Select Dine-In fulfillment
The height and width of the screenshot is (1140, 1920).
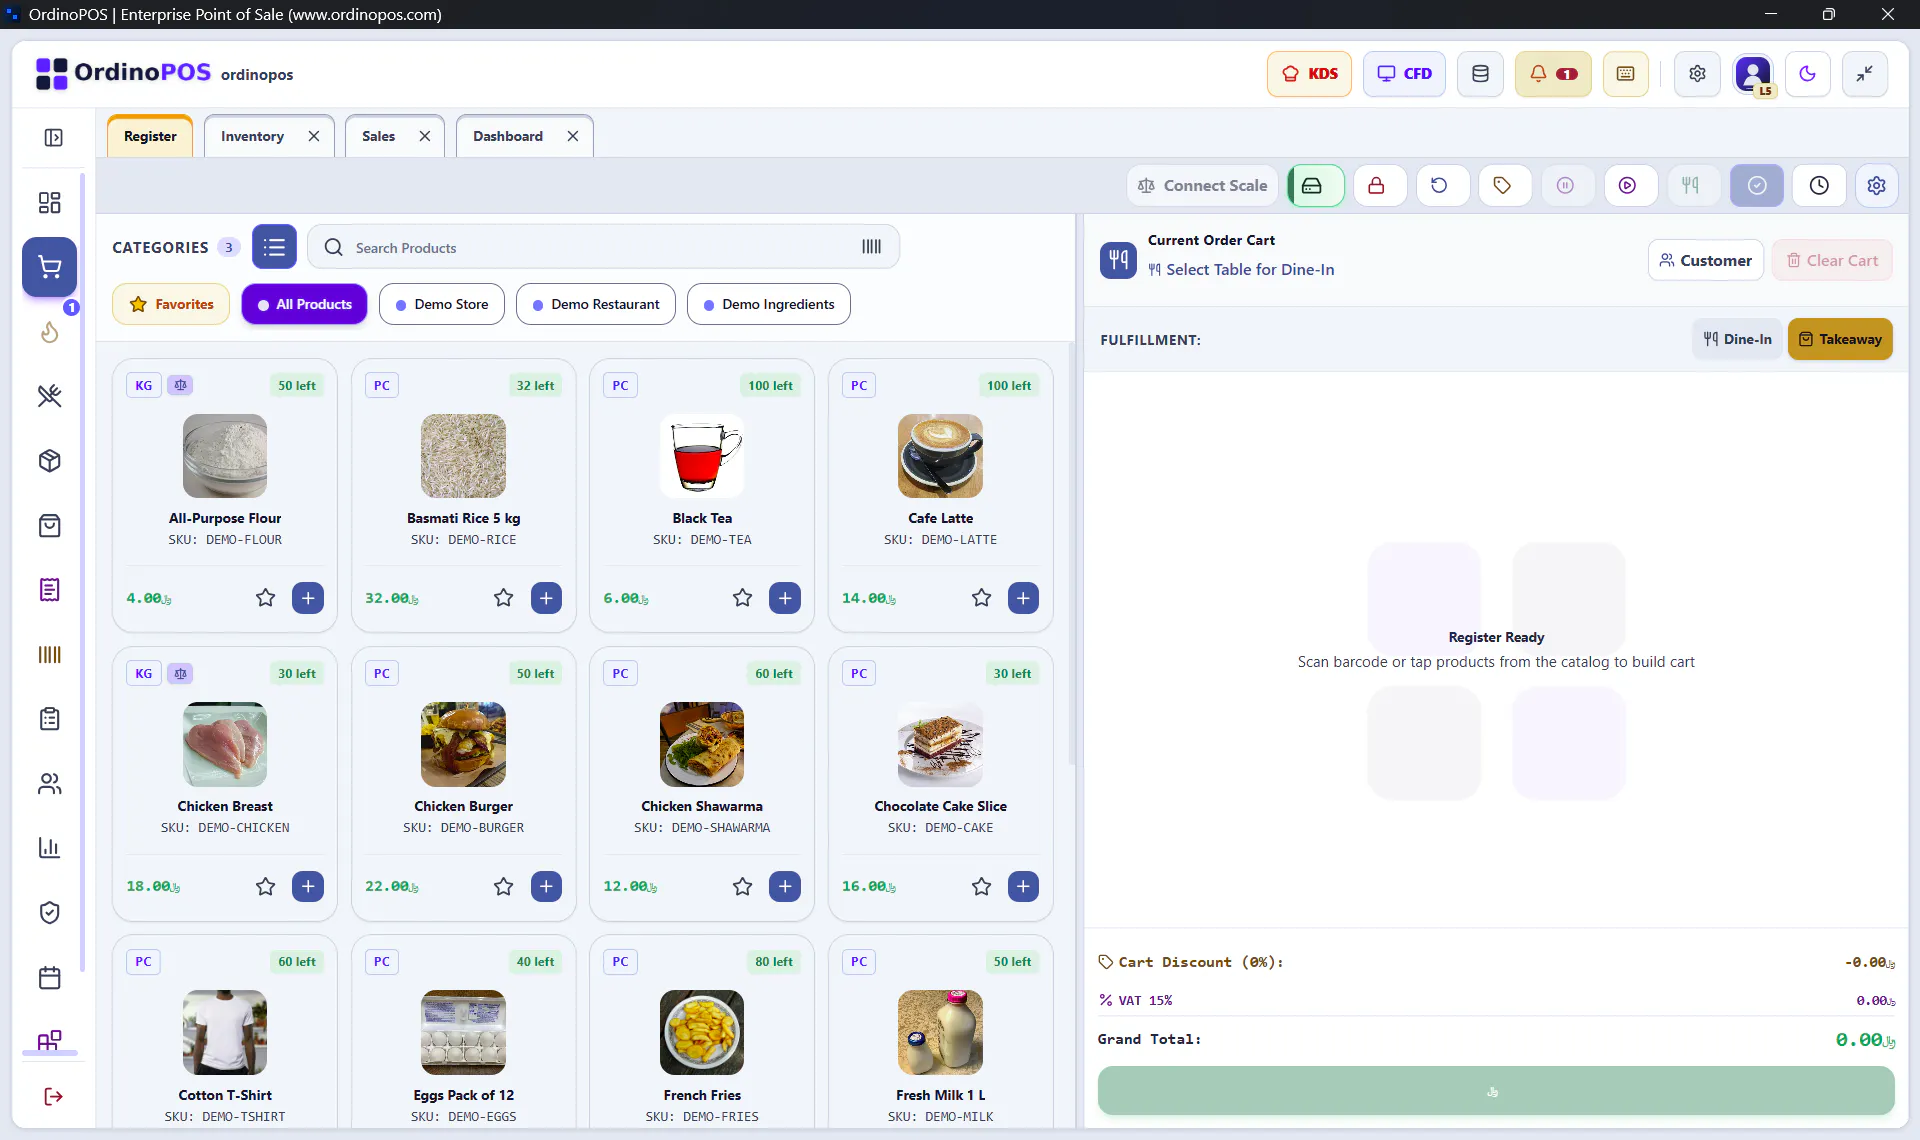pyautogui.click(x=1738, y=339)
